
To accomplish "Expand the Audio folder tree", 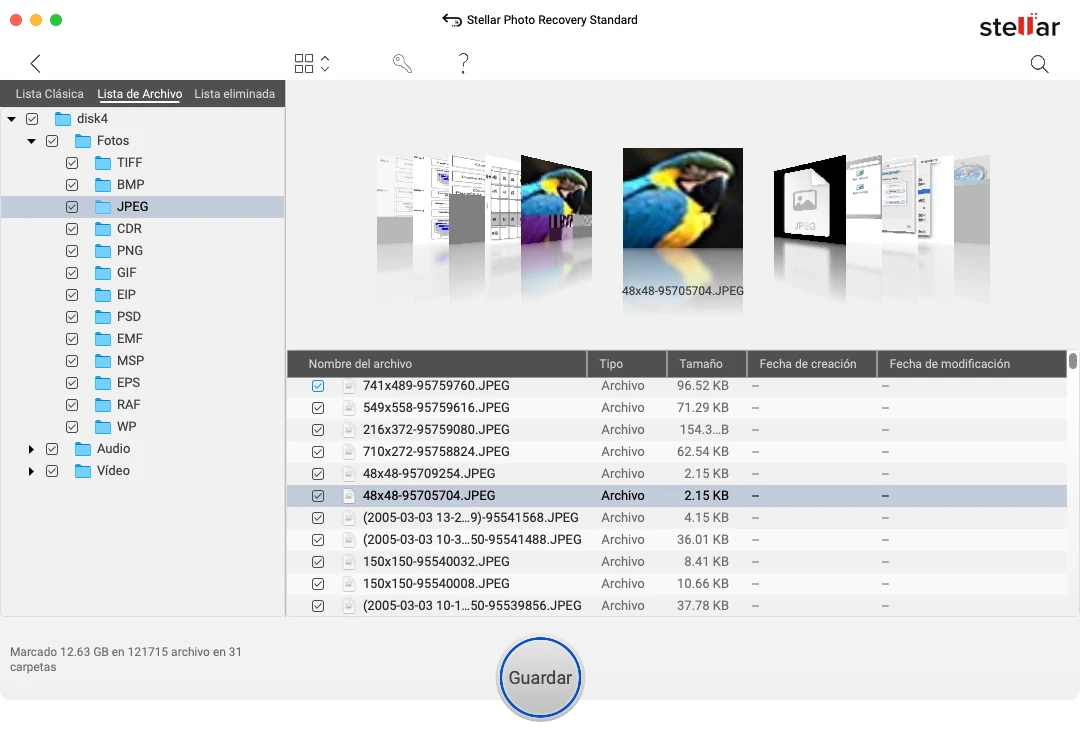I will coord(31,449).
